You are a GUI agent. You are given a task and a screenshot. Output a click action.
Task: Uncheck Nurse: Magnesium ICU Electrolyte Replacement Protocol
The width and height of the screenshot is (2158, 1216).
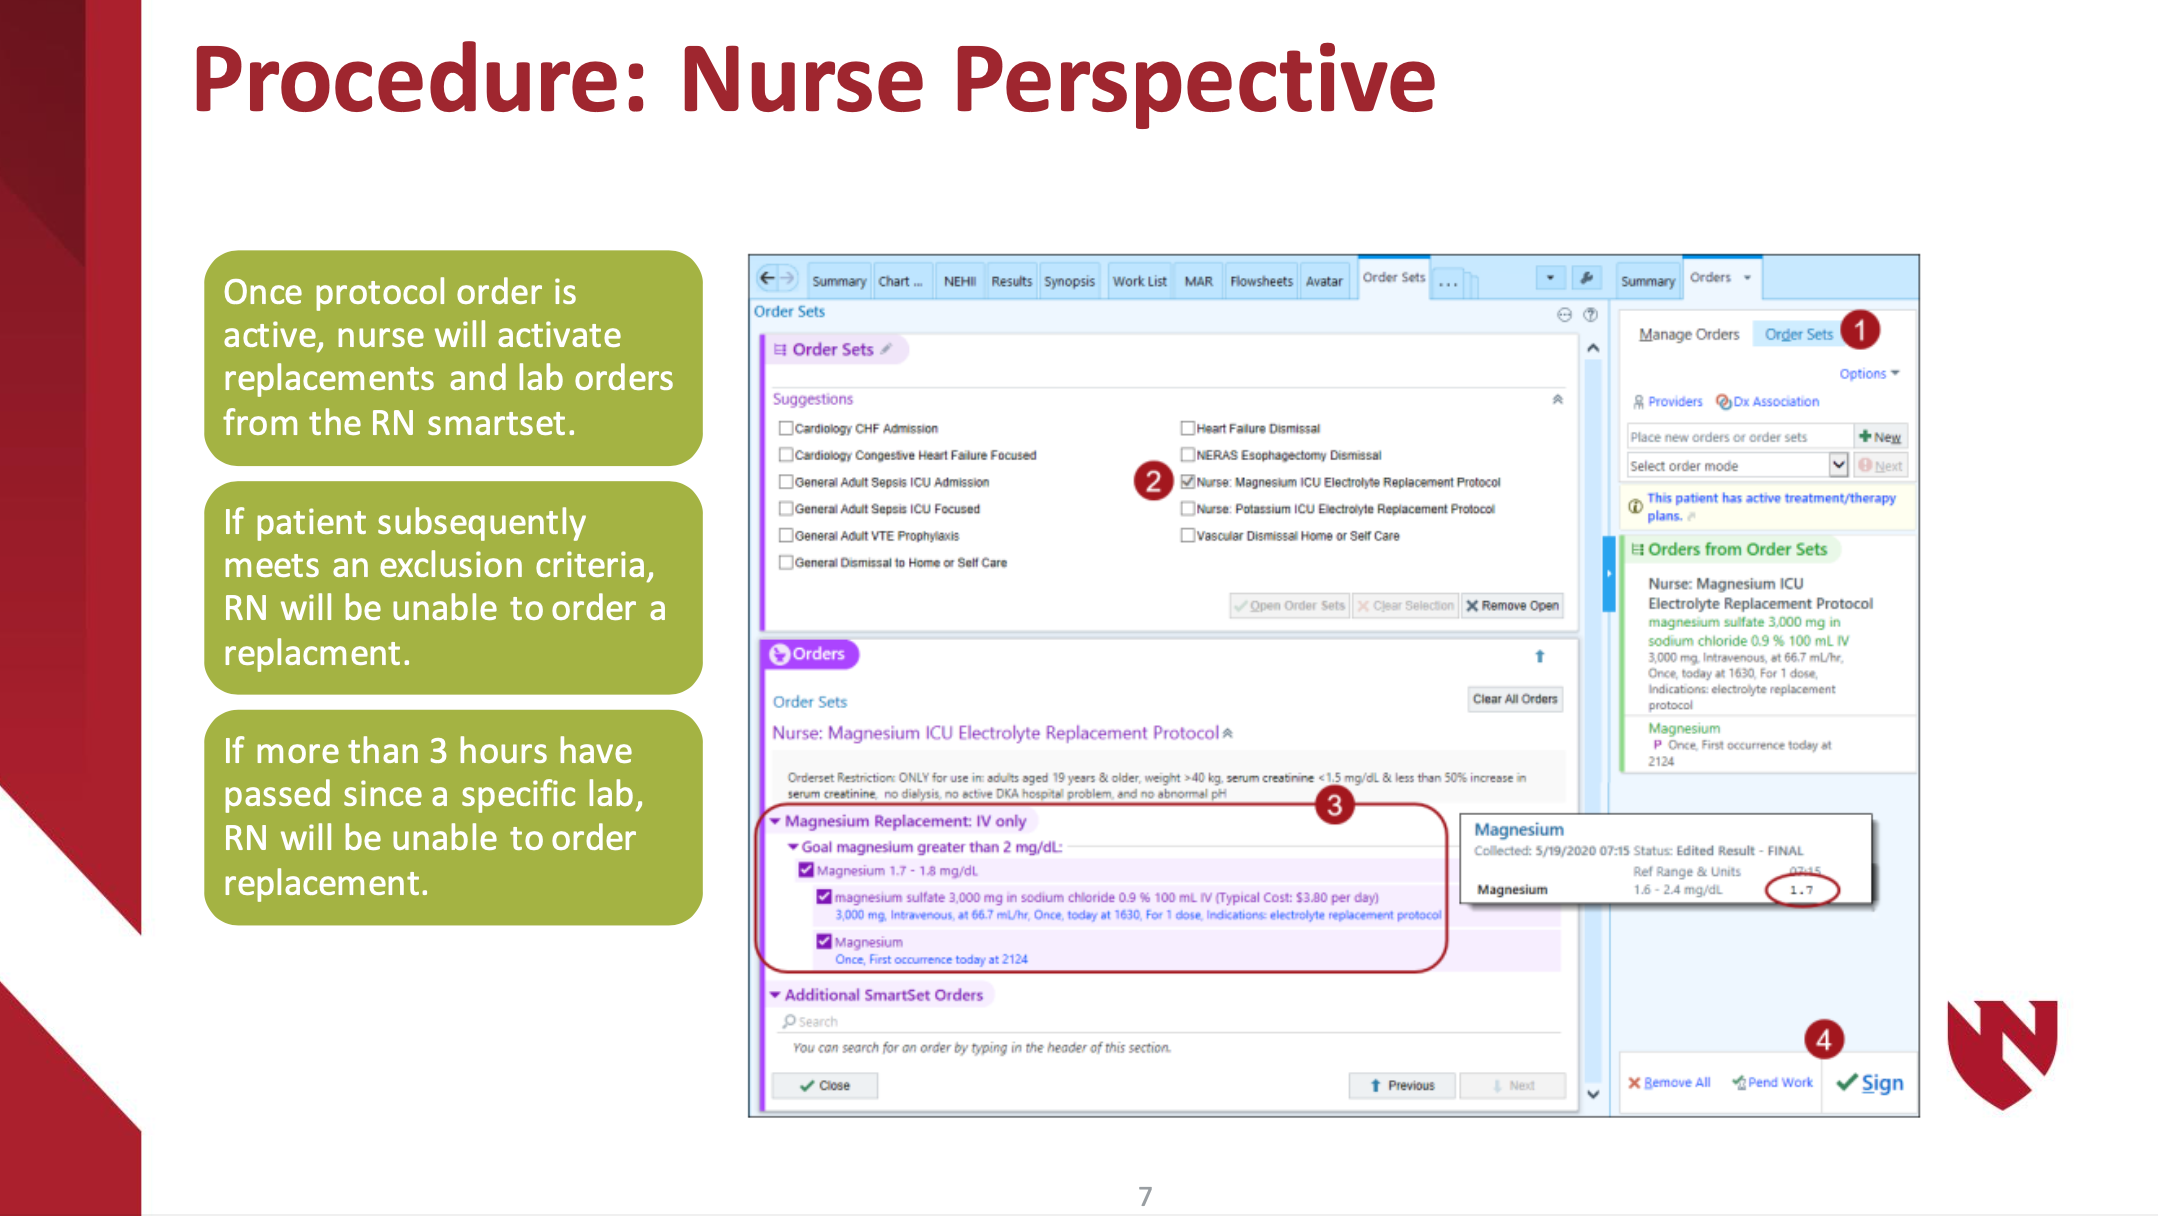[1188, 482]
